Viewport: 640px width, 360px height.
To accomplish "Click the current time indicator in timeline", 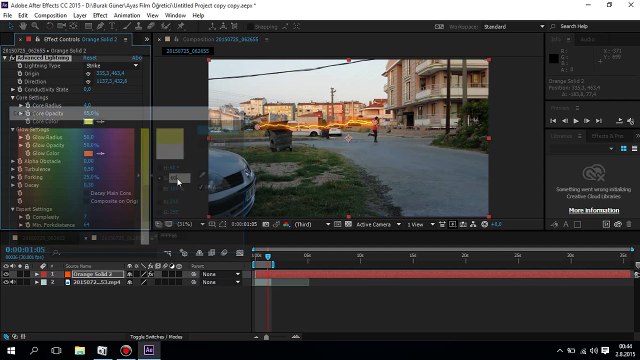I will [x=268, y=256].
